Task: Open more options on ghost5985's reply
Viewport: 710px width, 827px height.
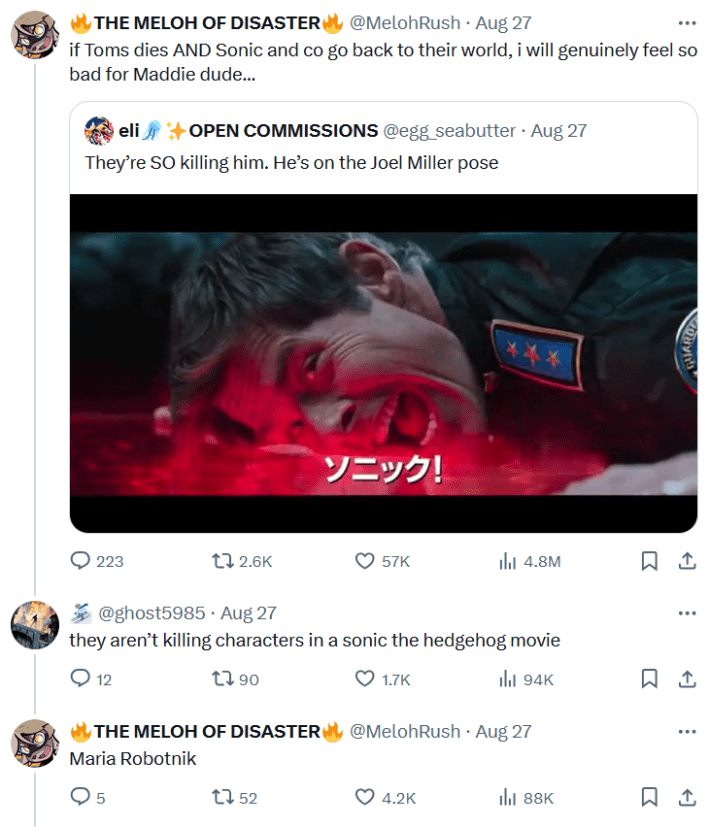Action: (x=683, y=613)
